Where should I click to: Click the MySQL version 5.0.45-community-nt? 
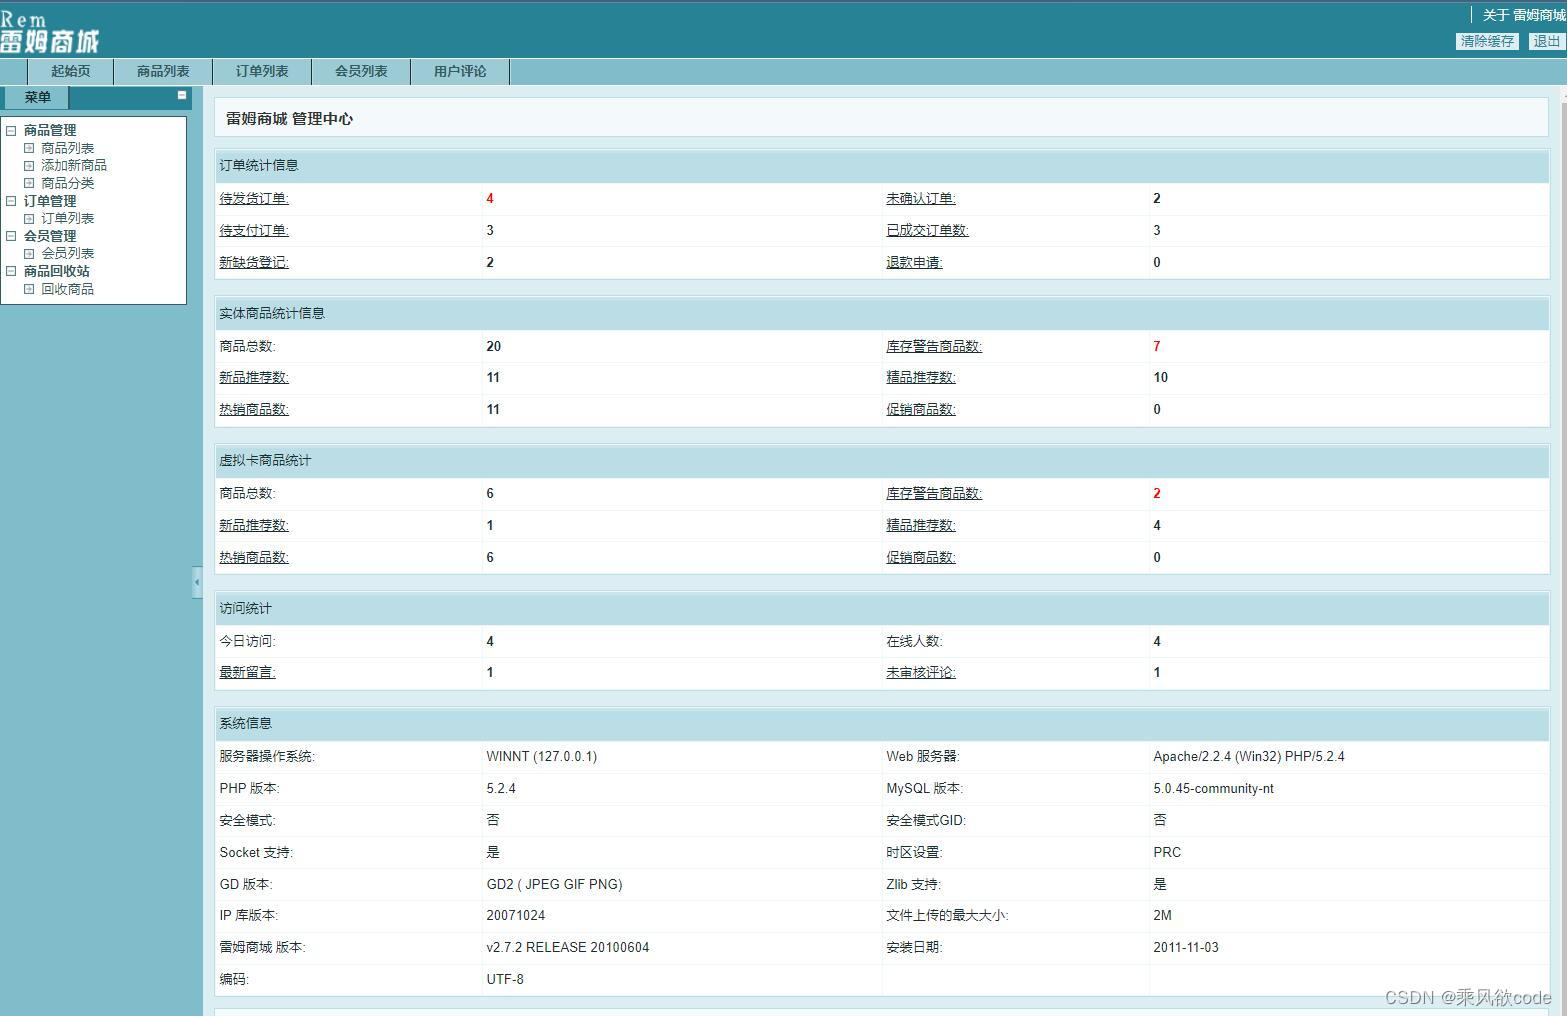(1214, 788)
